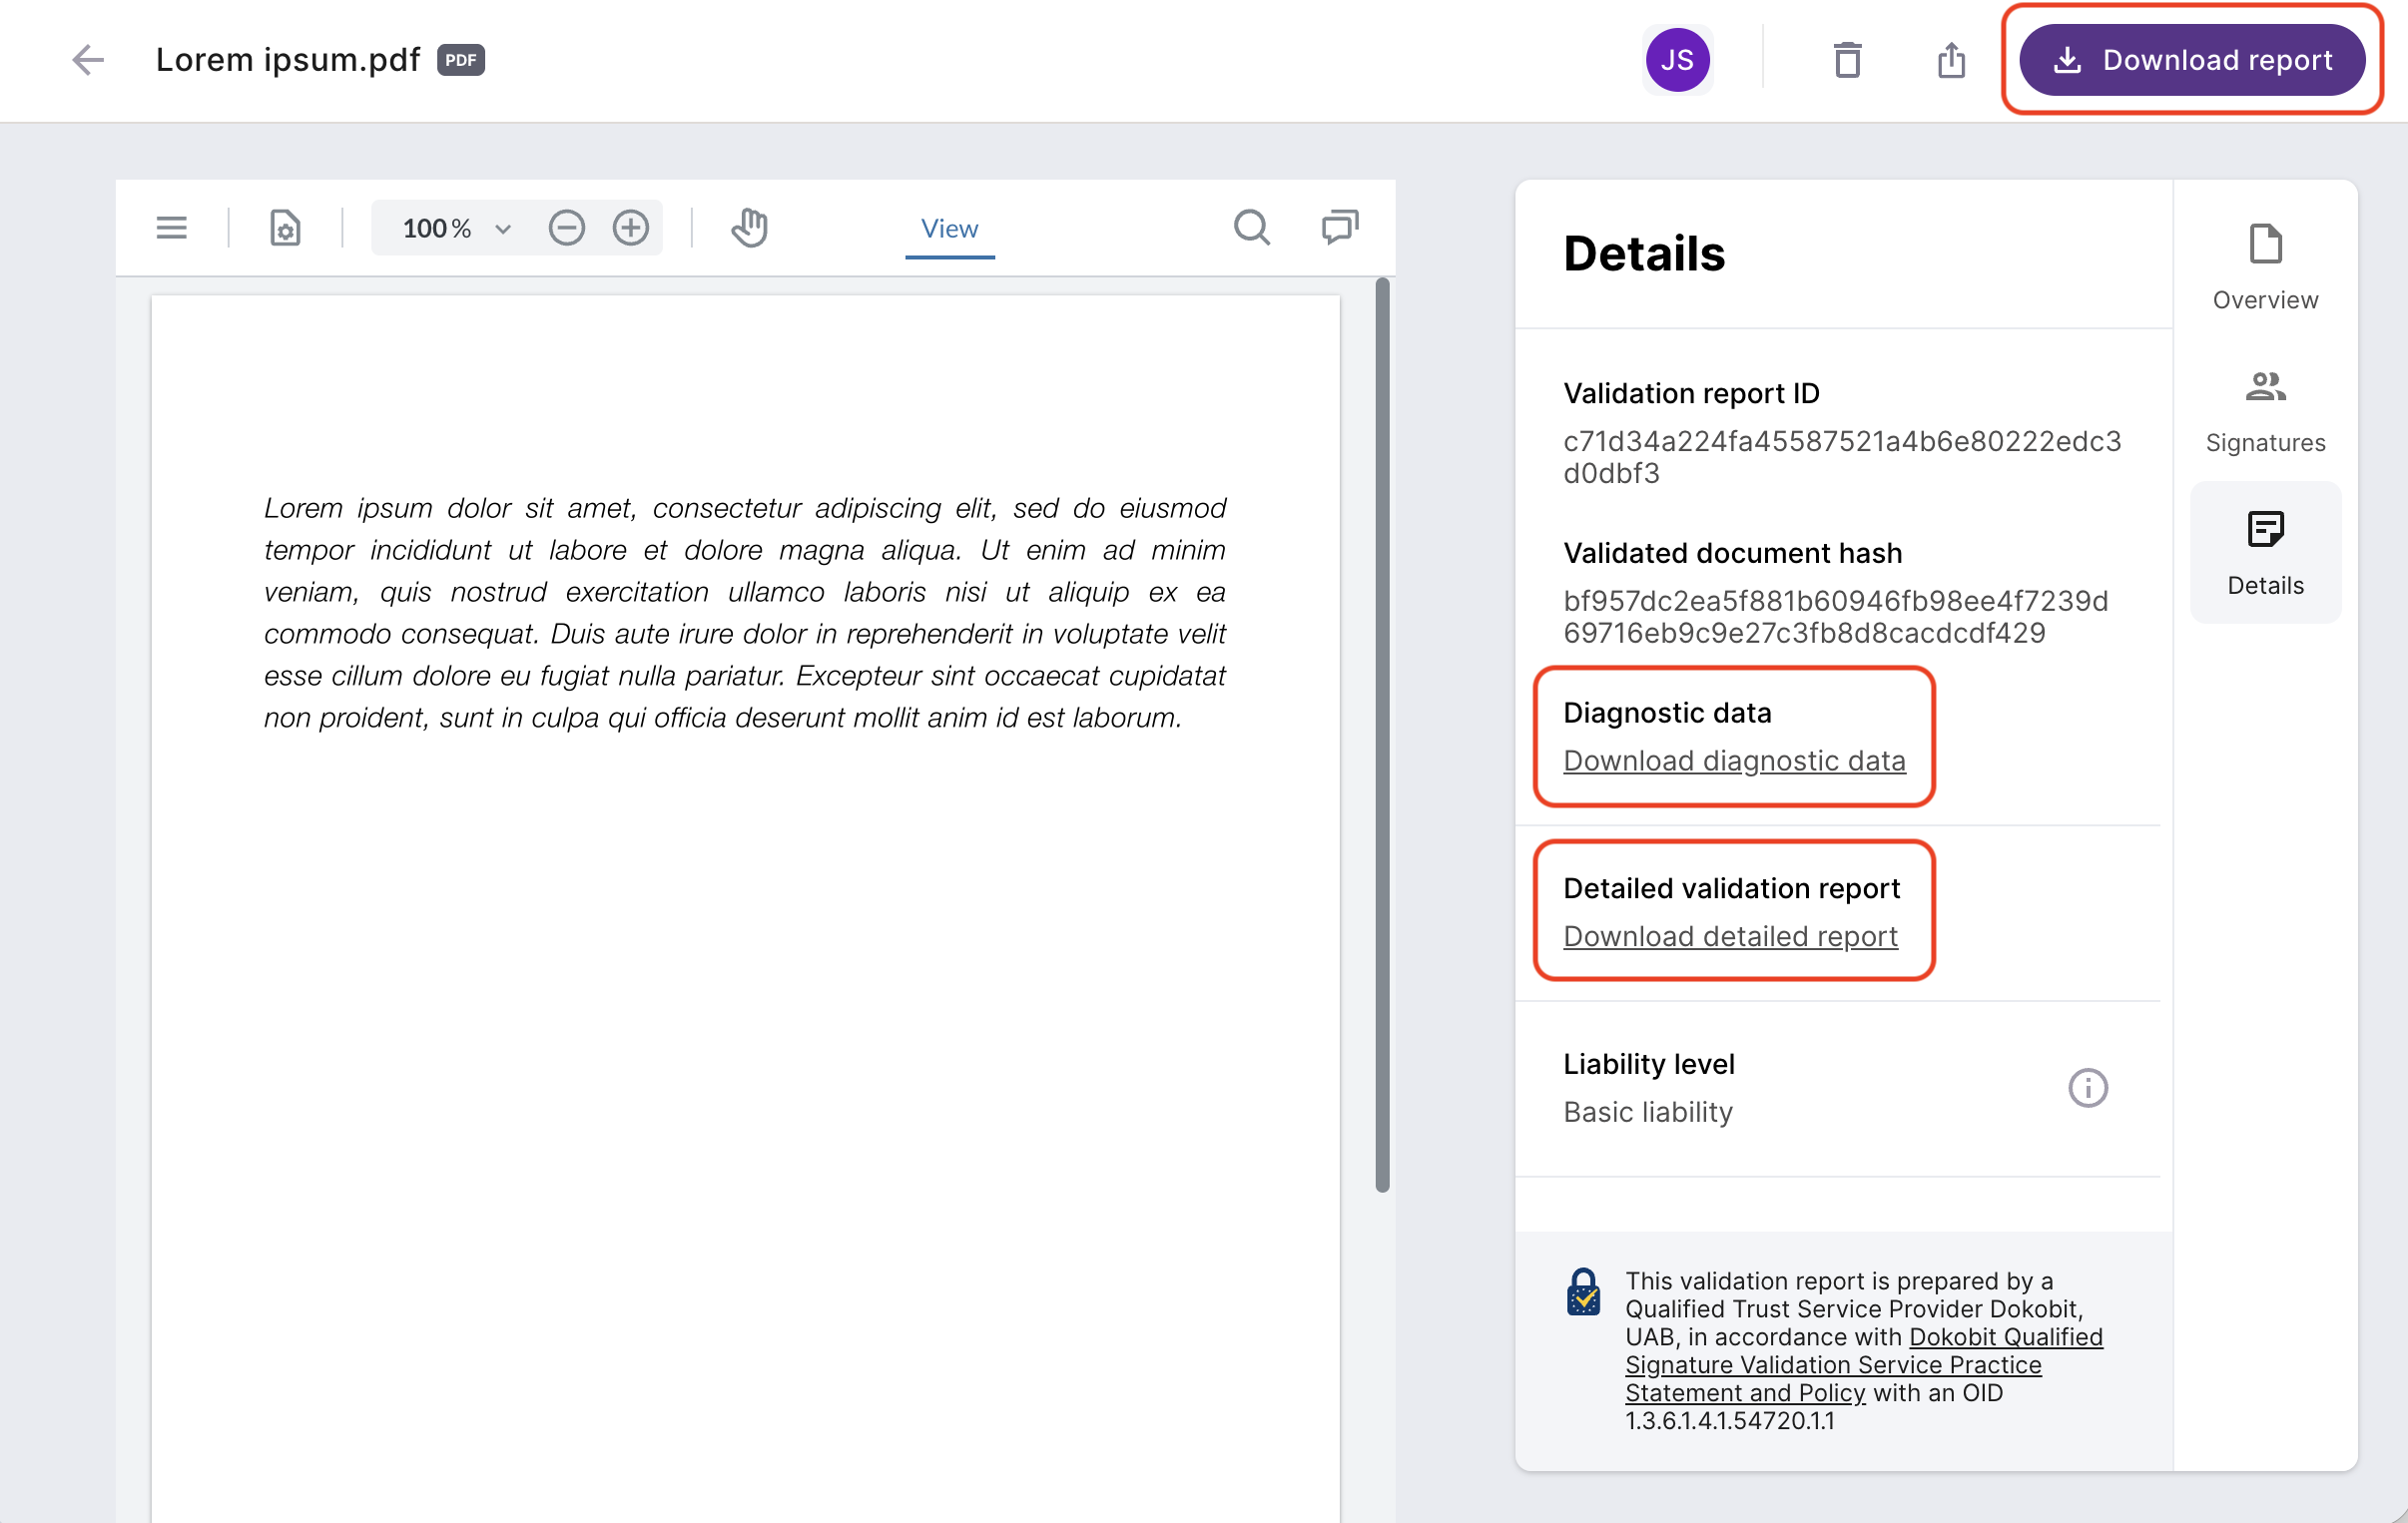
Task: Open the Overview sidebar tab
Action: coord(2265,268)
